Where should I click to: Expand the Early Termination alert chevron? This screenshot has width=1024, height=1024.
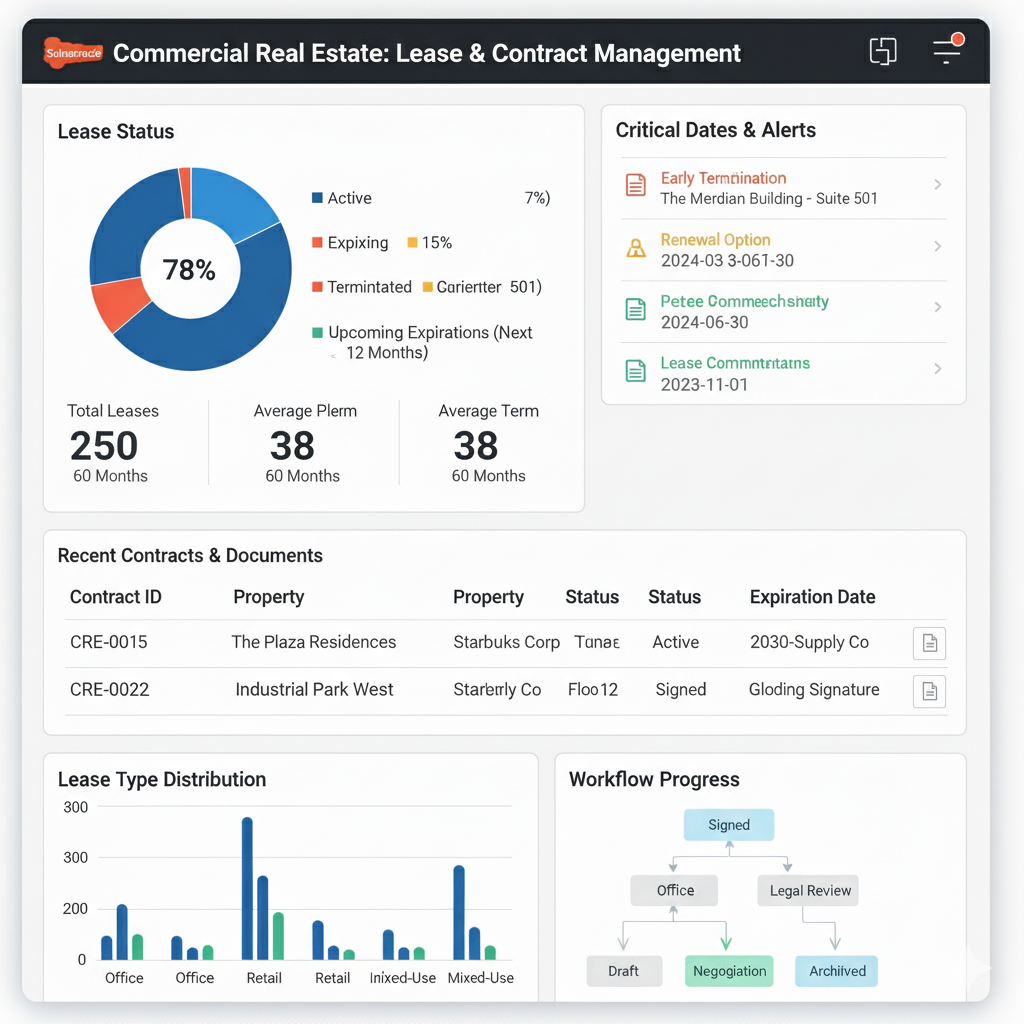pos(937,185)
